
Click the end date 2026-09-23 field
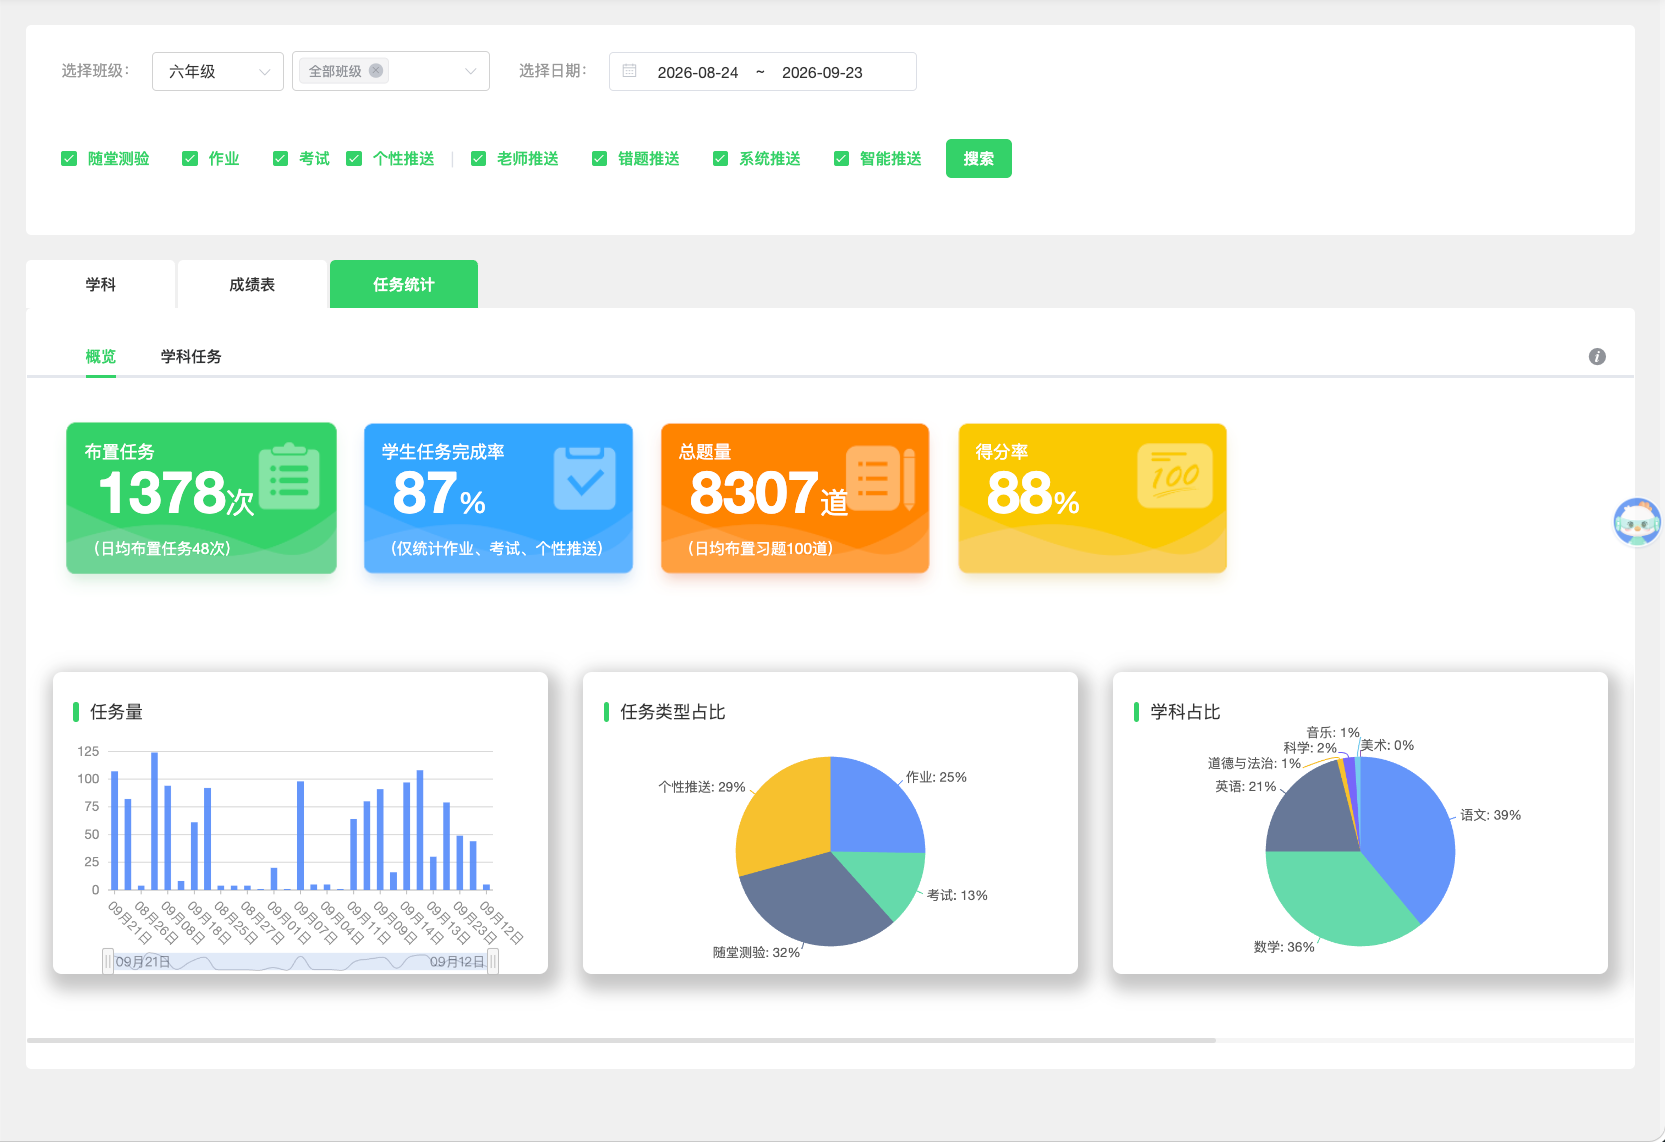coord(822,72)
